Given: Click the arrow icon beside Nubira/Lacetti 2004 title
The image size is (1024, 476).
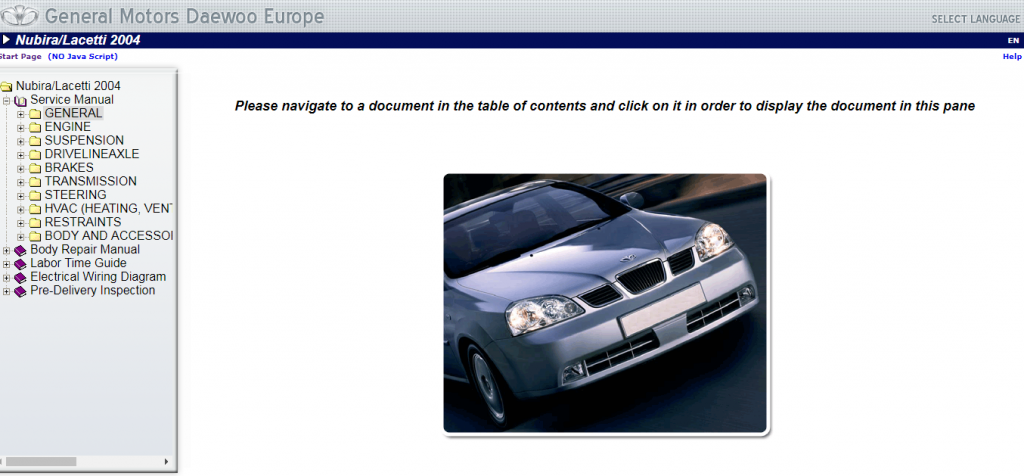Looking at the screenshot, I should (7, 40).
